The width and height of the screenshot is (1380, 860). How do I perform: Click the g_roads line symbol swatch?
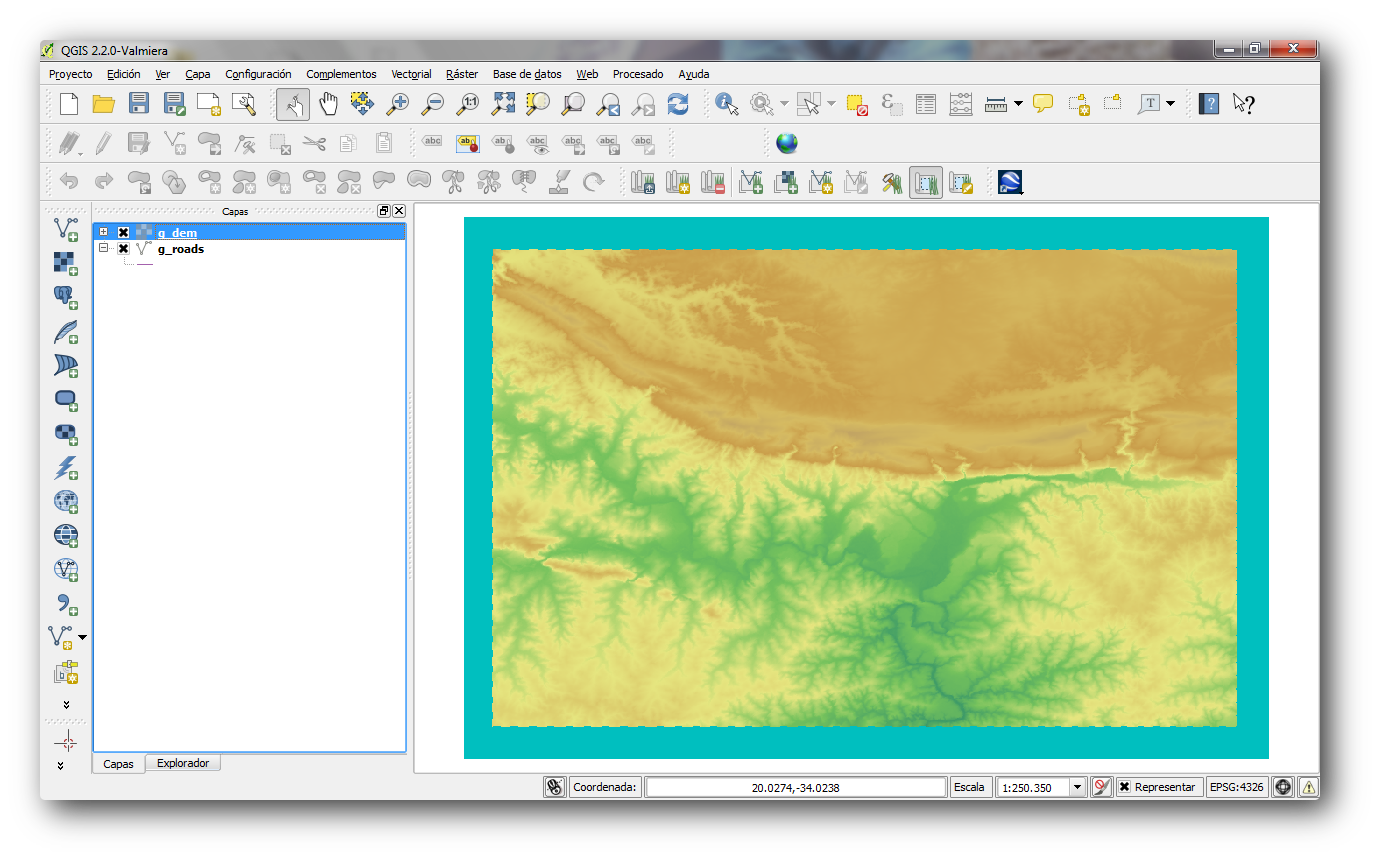click(145, 265)
